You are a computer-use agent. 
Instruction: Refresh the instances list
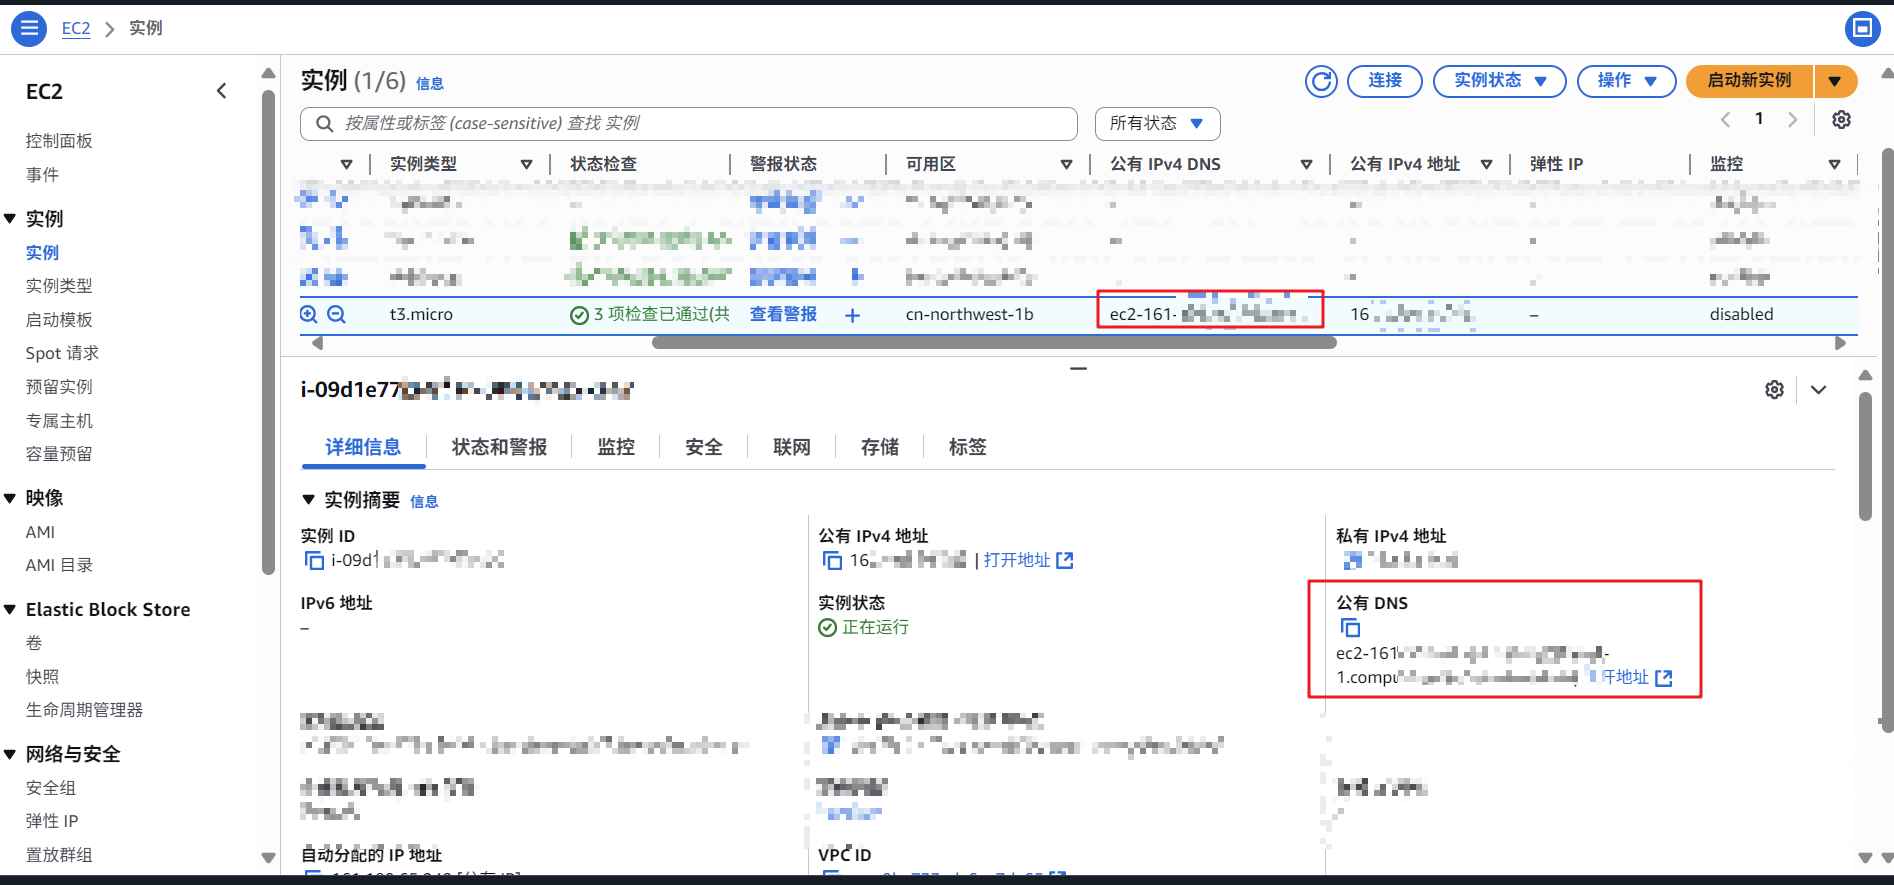pyautogui.click(x=1321, y=81)
